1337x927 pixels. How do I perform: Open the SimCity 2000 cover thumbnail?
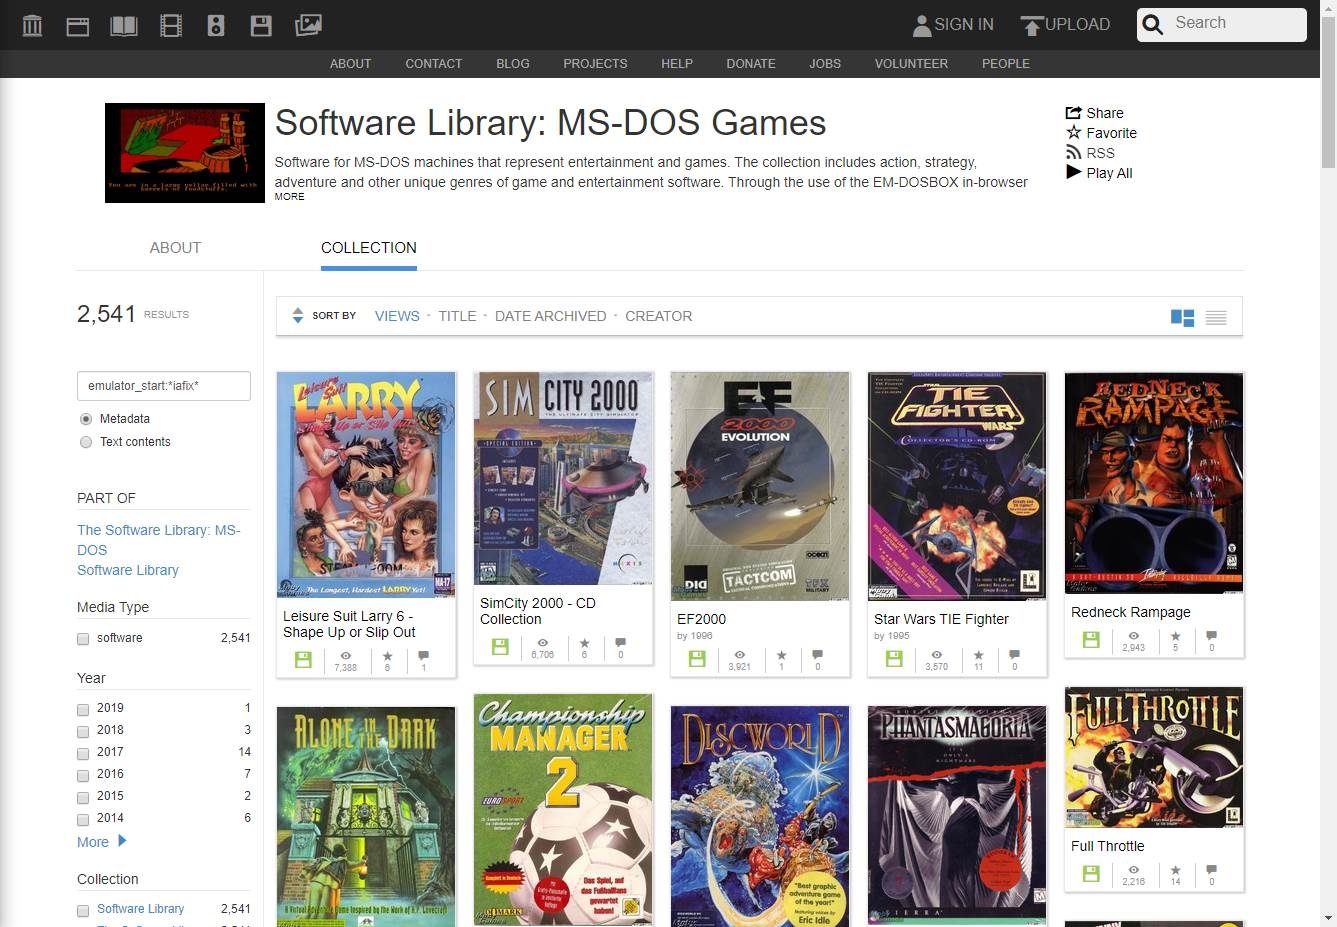(564, 479)
